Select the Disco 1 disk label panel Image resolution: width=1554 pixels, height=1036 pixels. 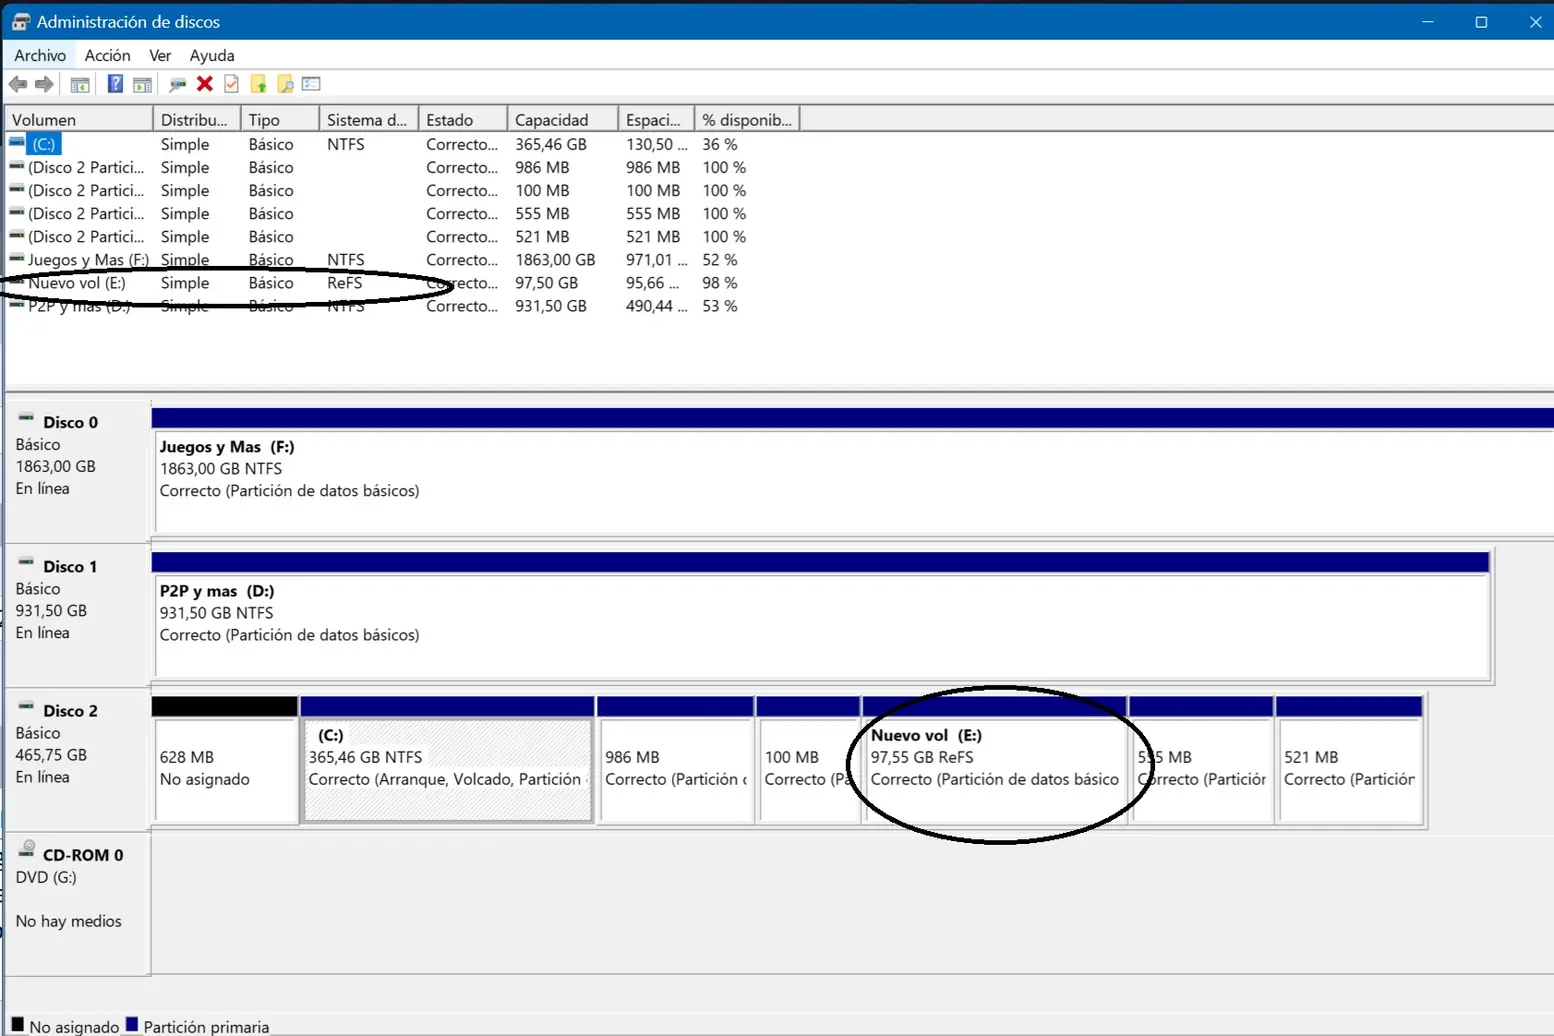(x=77, y=614)
